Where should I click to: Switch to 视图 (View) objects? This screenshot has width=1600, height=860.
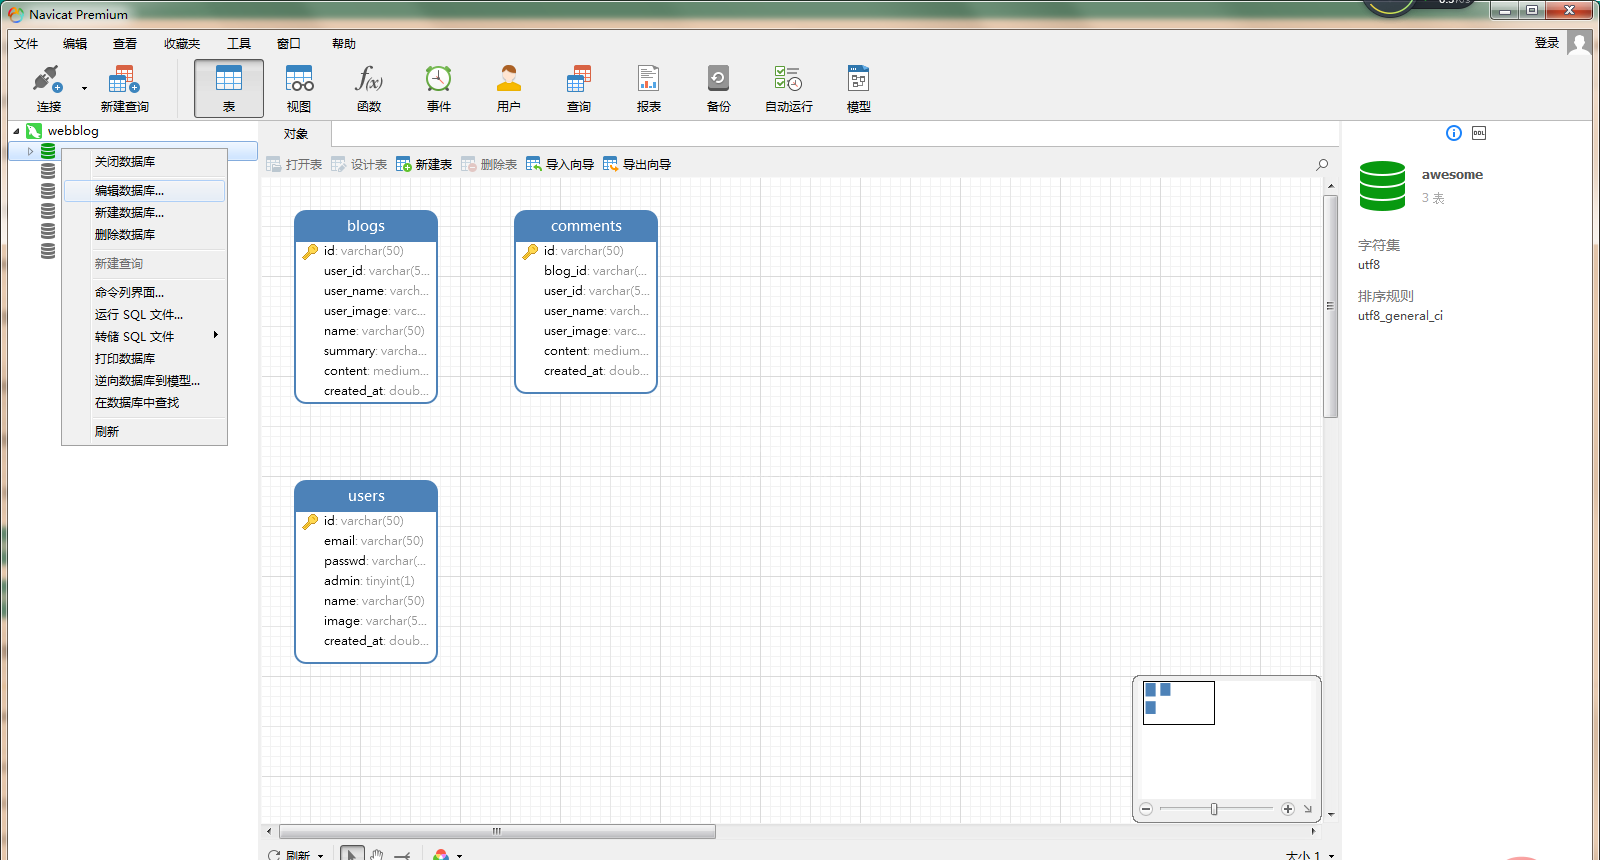pyautogui.click(x=299, y=89)
